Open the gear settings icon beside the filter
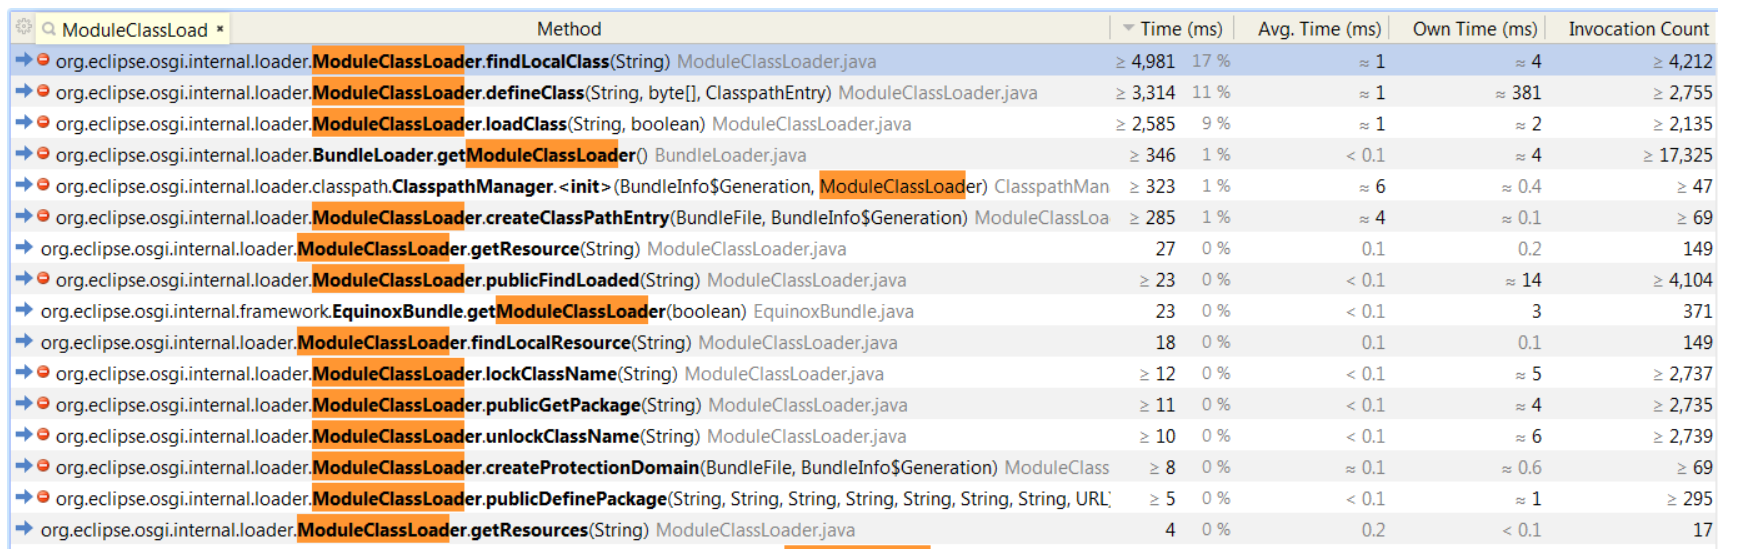Image resolution: width=1737 pixels, height=556 pixels. (23, 28)
